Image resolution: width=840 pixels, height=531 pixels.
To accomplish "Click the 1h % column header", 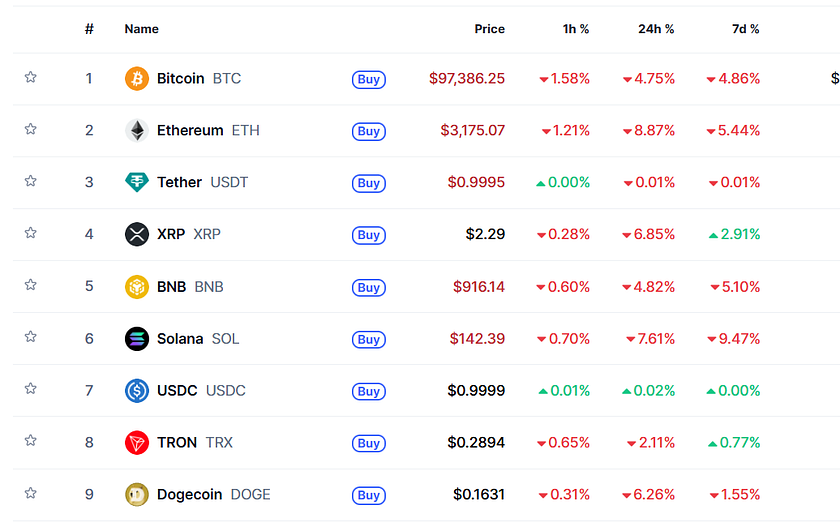I will pos(575,29).
